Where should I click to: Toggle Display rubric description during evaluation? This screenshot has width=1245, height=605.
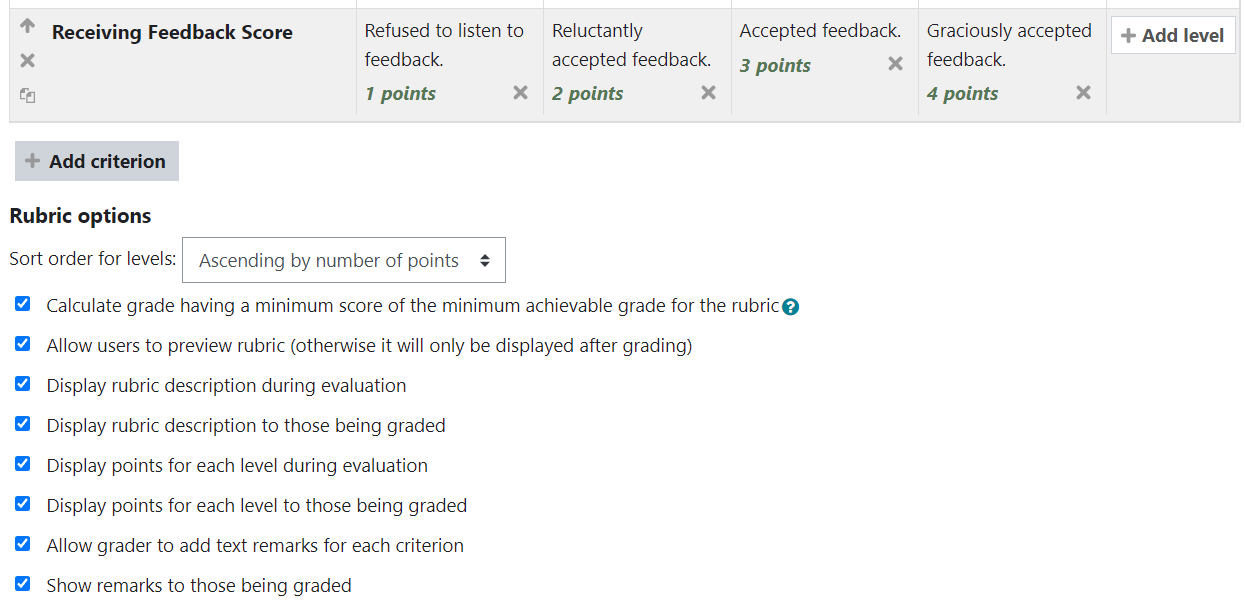[23, 384]
